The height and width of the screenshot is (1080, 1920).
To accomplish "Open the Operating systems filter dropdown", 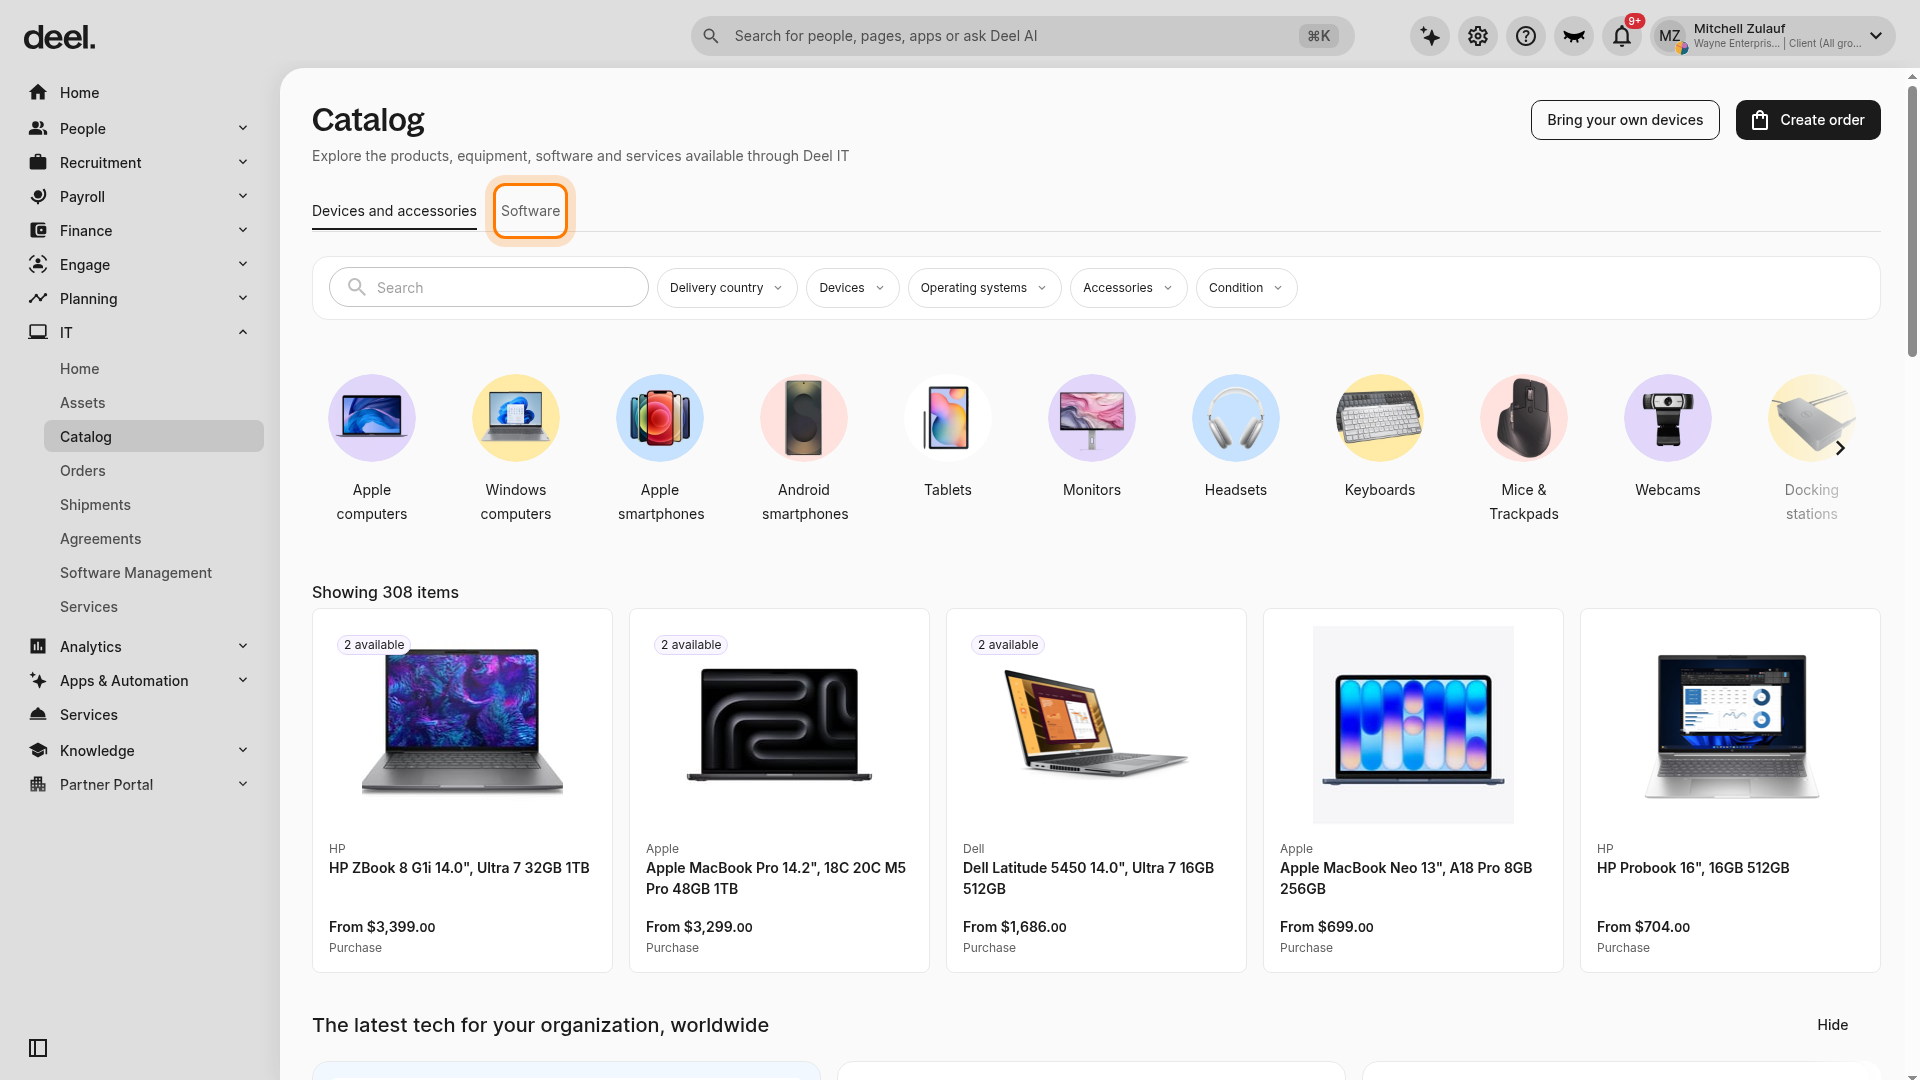I will pyautogui.click(x=984, y=288).
